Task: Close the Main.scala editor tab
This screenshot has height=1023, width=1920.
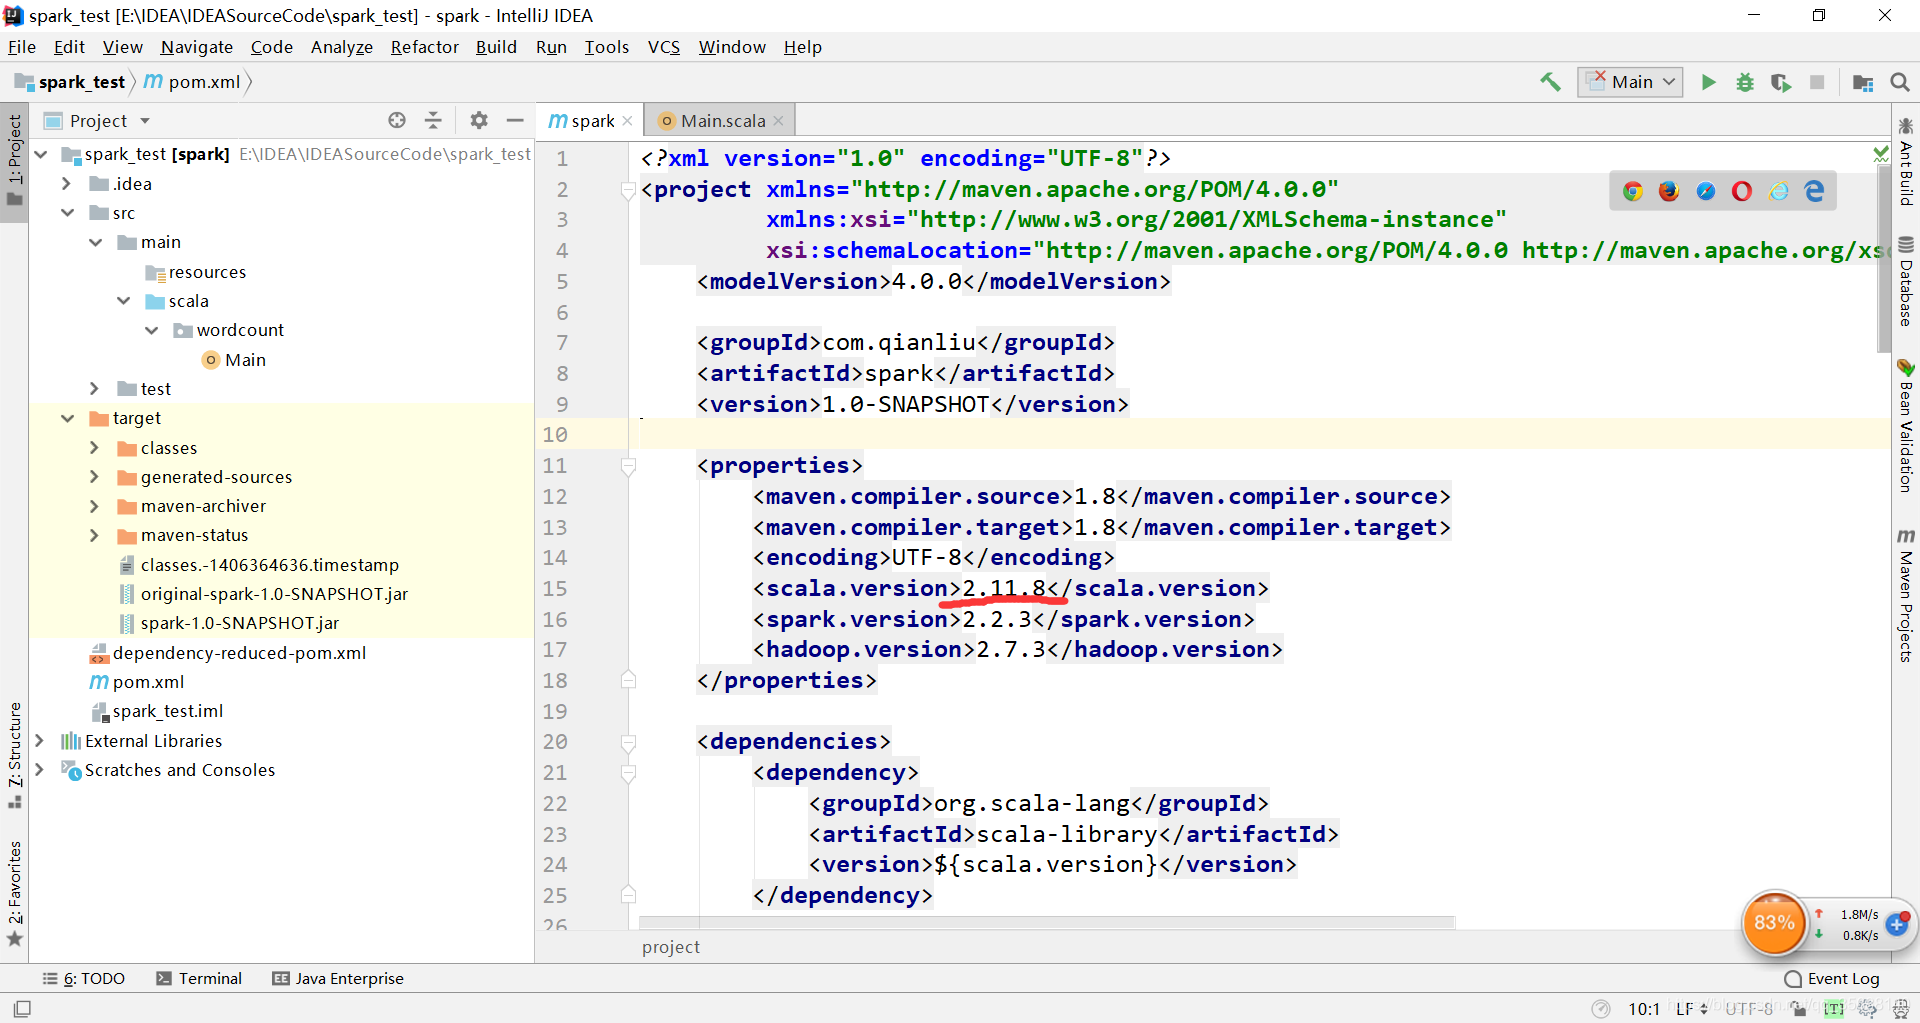Action: 778,120
